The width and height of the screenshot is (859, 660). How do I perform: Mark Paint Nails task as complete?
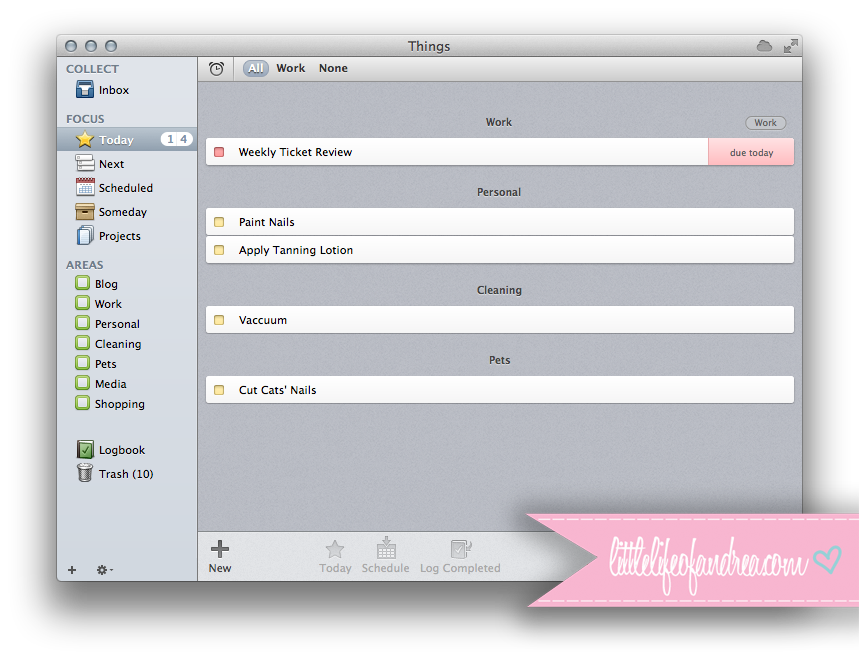[x=219, y=222]
